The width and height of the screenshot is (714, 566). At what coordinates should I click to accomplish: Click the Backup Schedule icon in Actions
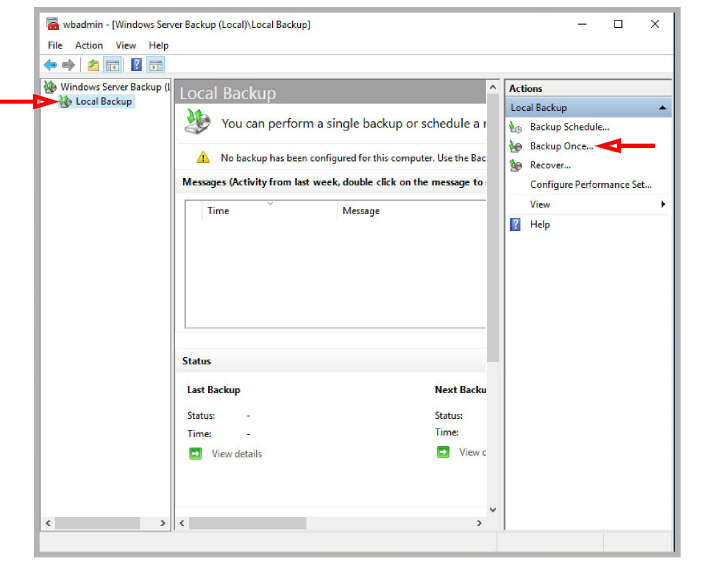(515, 127)
